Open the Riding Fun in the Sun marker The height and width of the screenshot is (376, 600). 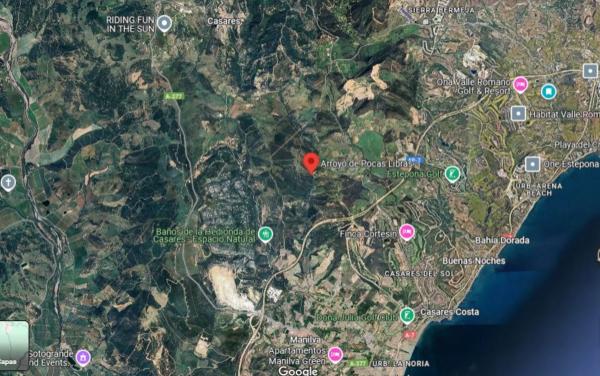pyautogui.click(x=165, y=24)
